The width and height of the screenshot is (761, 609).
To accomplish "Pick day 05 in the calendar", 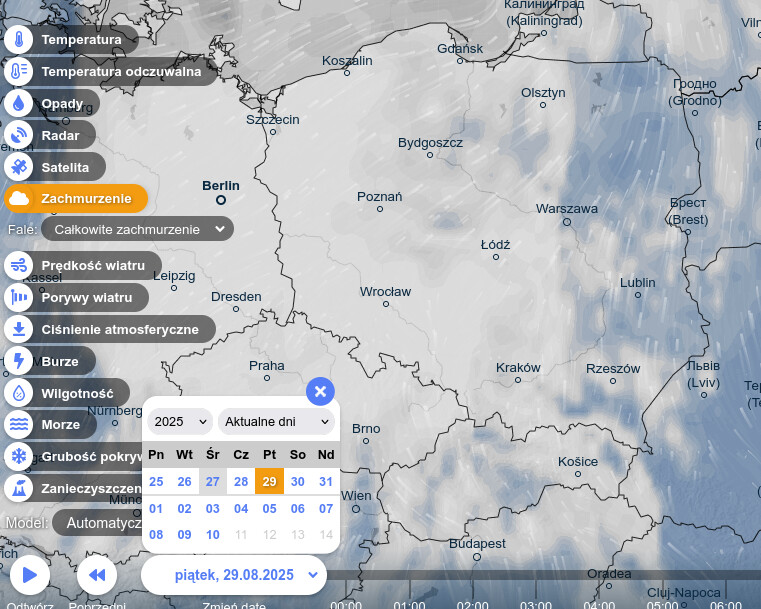I will 269,508.
